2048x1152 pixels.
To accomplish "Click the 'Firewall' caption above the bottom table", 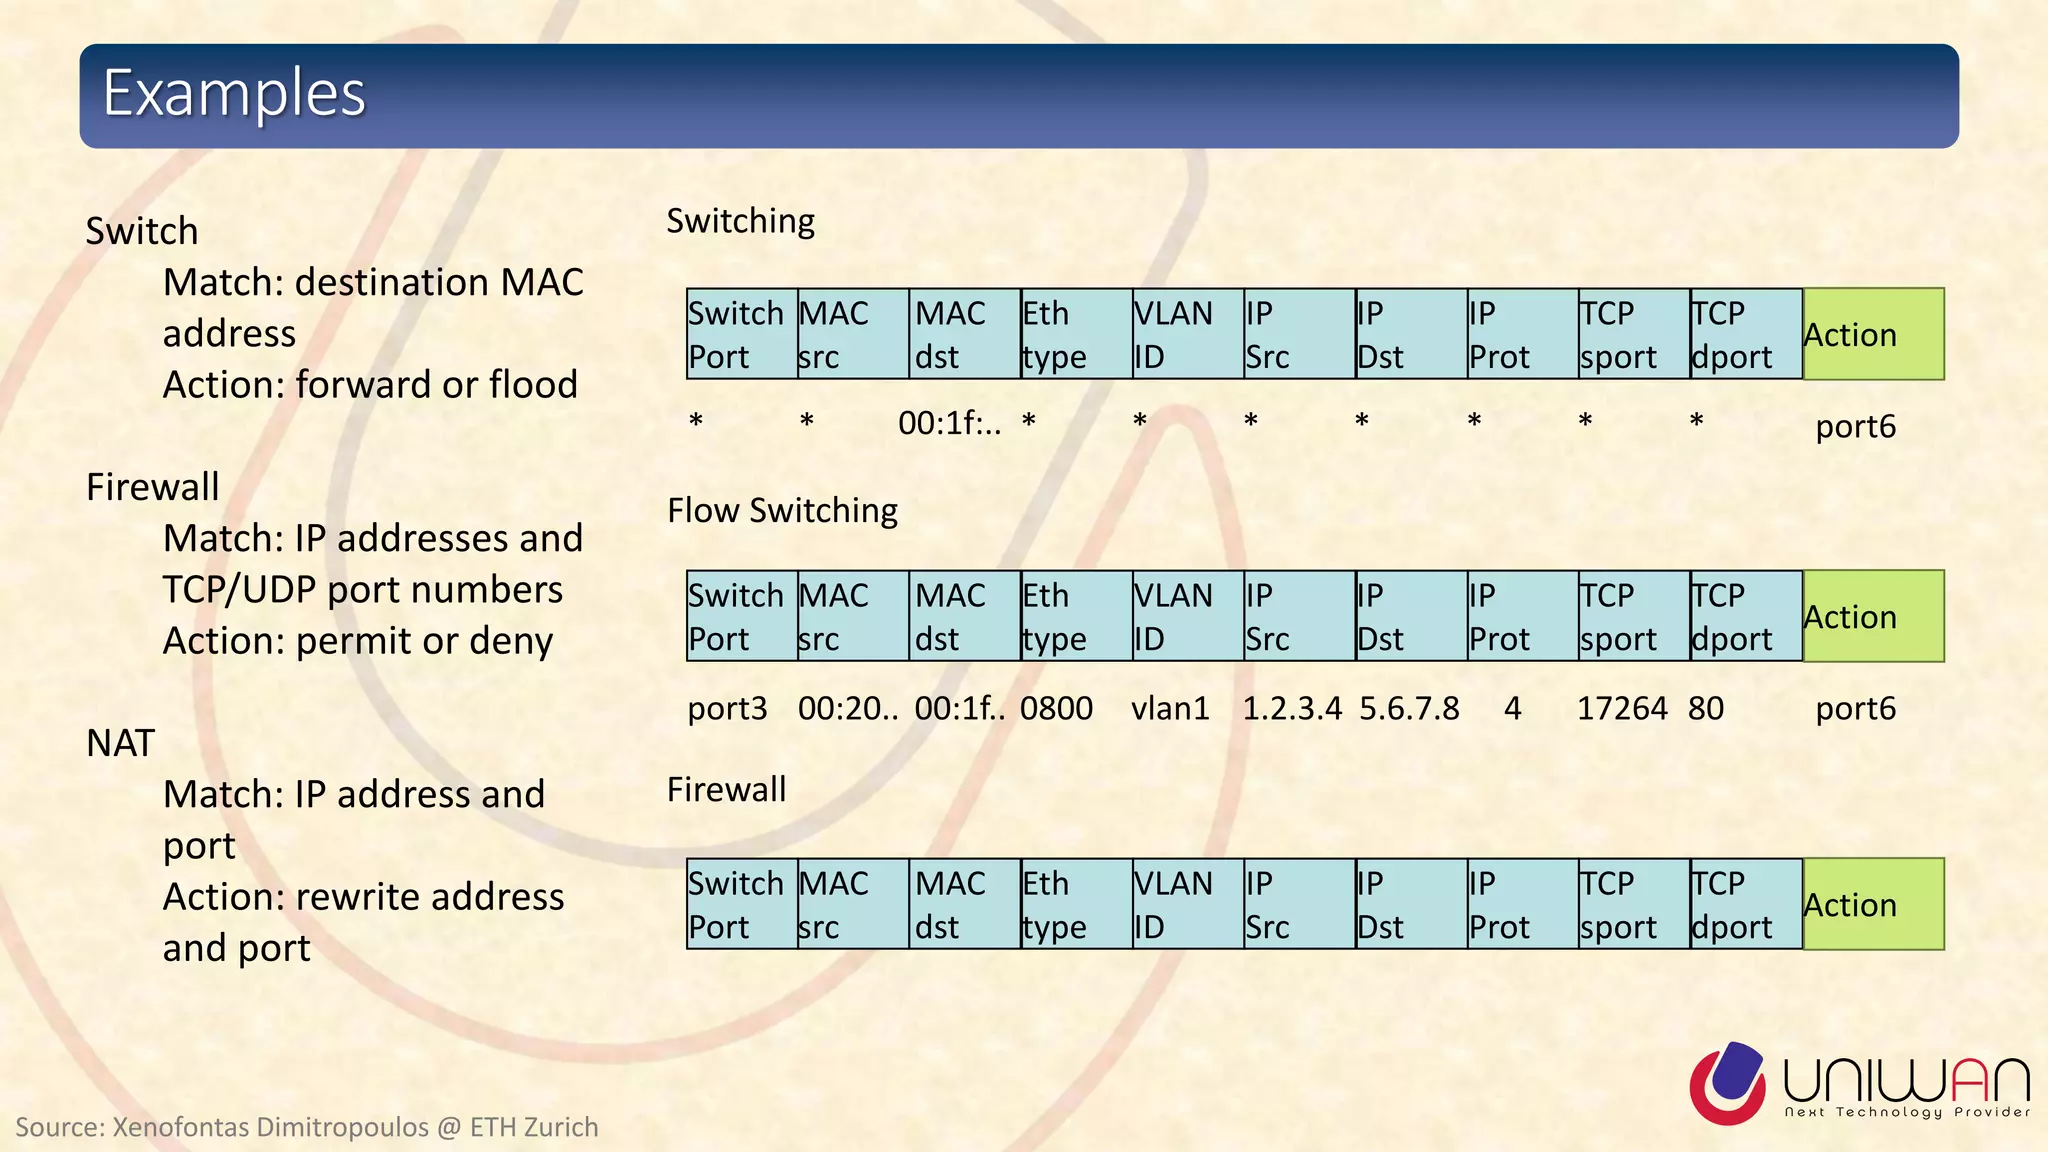I will (x=726, y=789).
